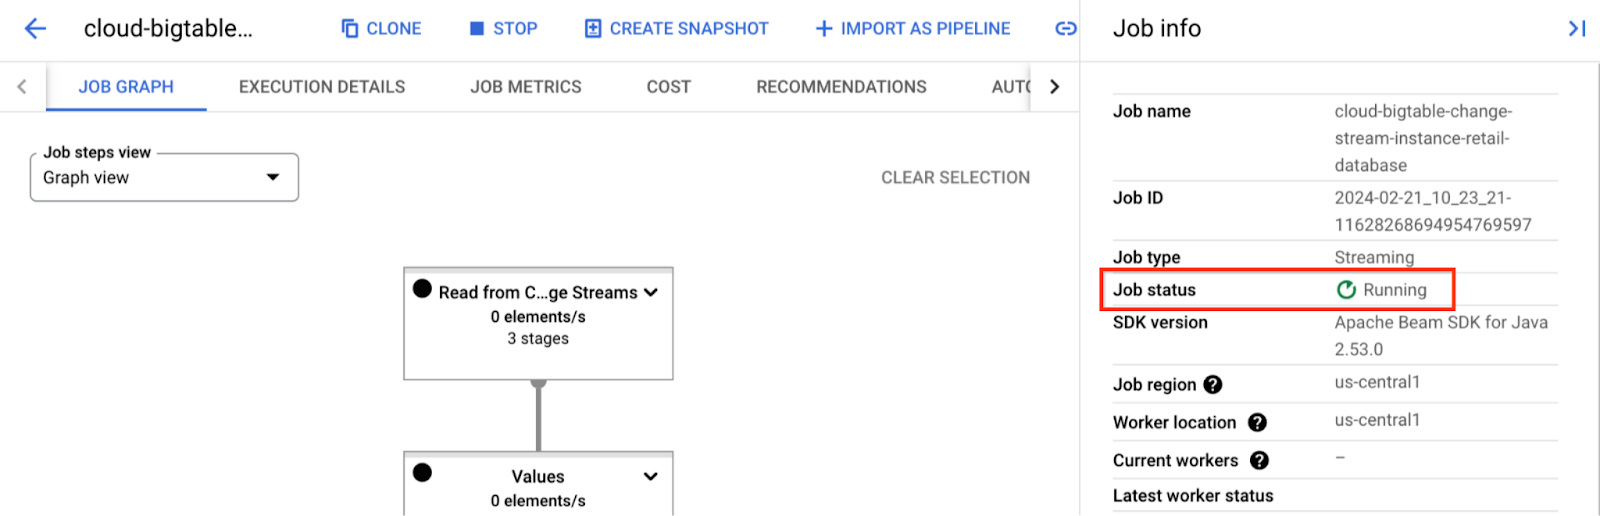Switch to the Execution Details tab
The width and height of the screenshot is (1600, 516).
coord(322,87)
